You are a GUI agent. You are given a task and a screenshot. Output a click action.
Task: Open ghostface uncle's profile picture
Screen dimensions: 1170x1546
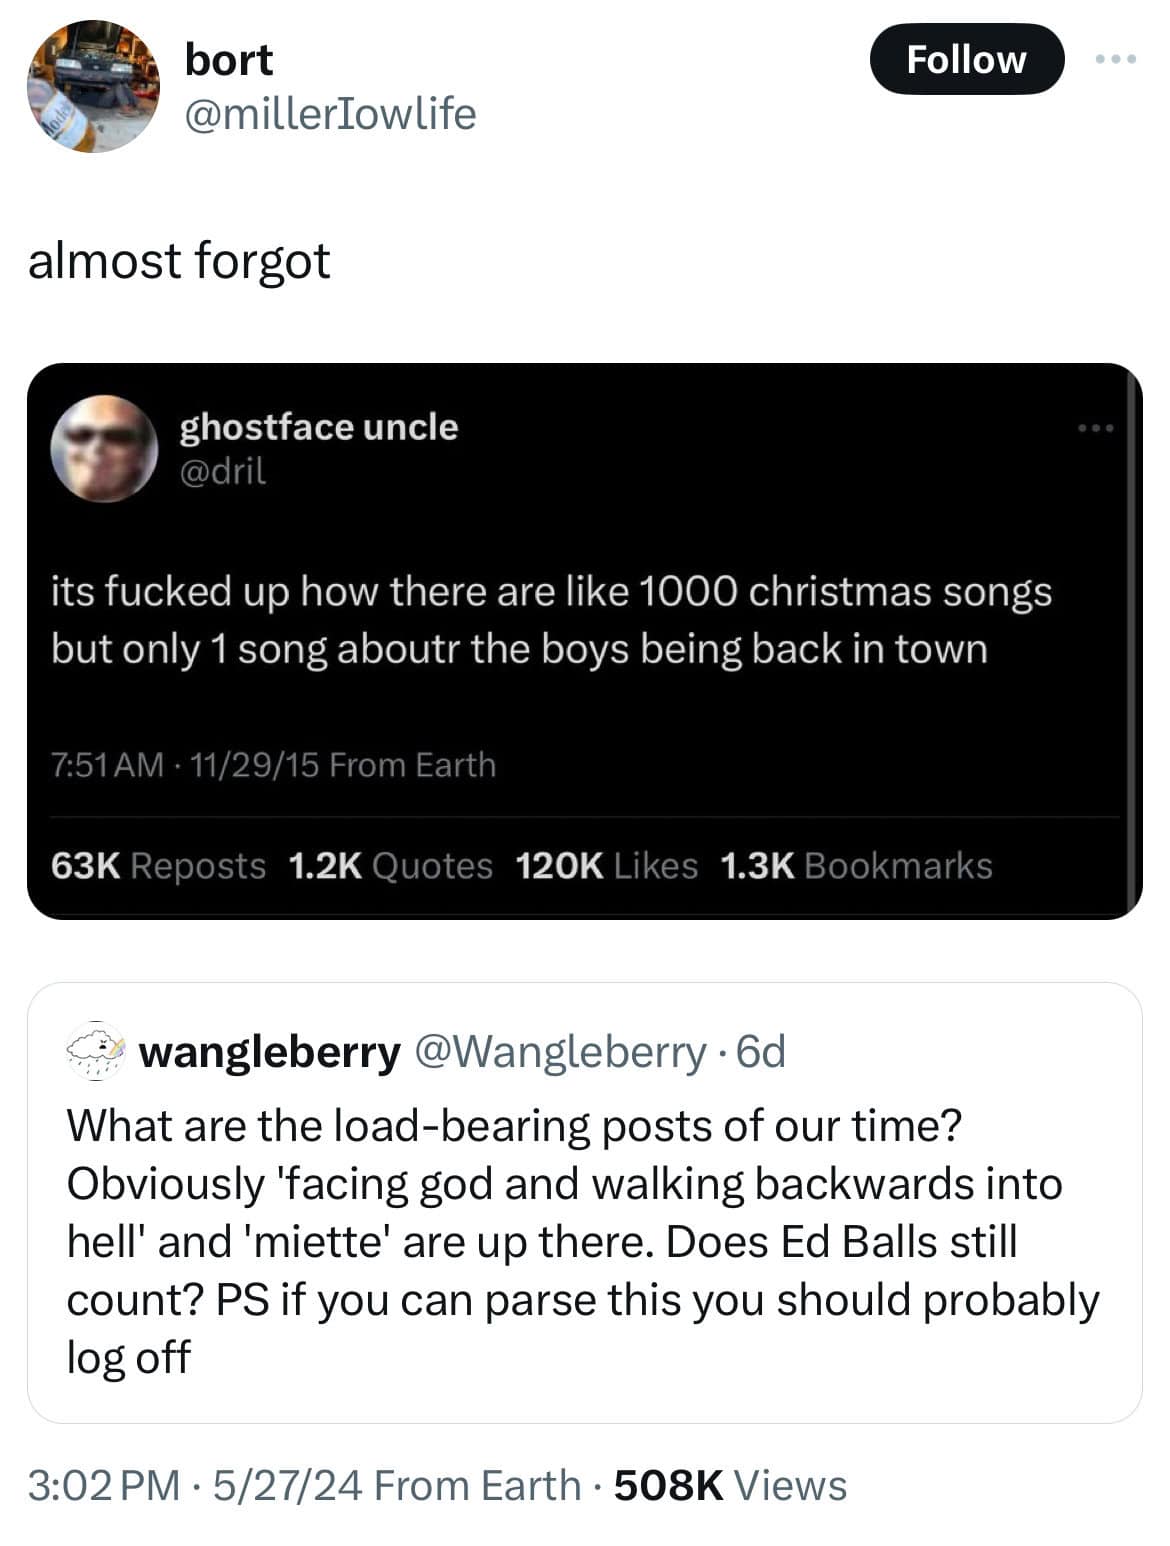point(104,448)
